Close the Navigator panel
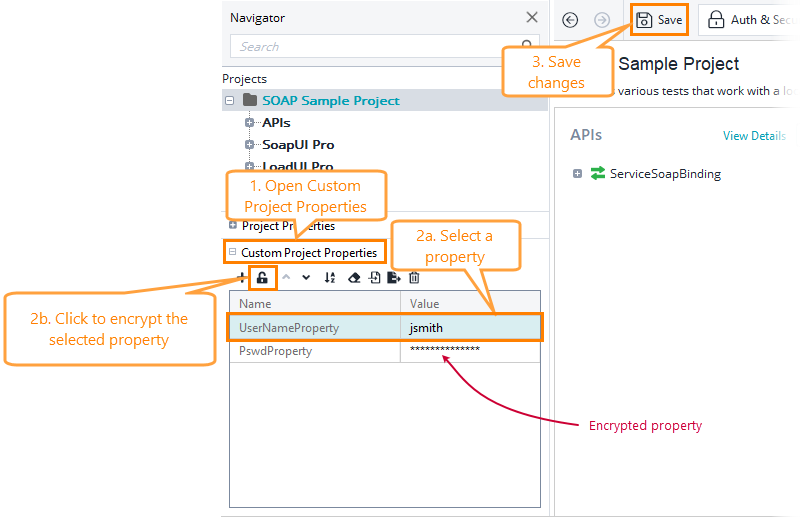This screenshot has height=517, width=801. coord(532,17)
